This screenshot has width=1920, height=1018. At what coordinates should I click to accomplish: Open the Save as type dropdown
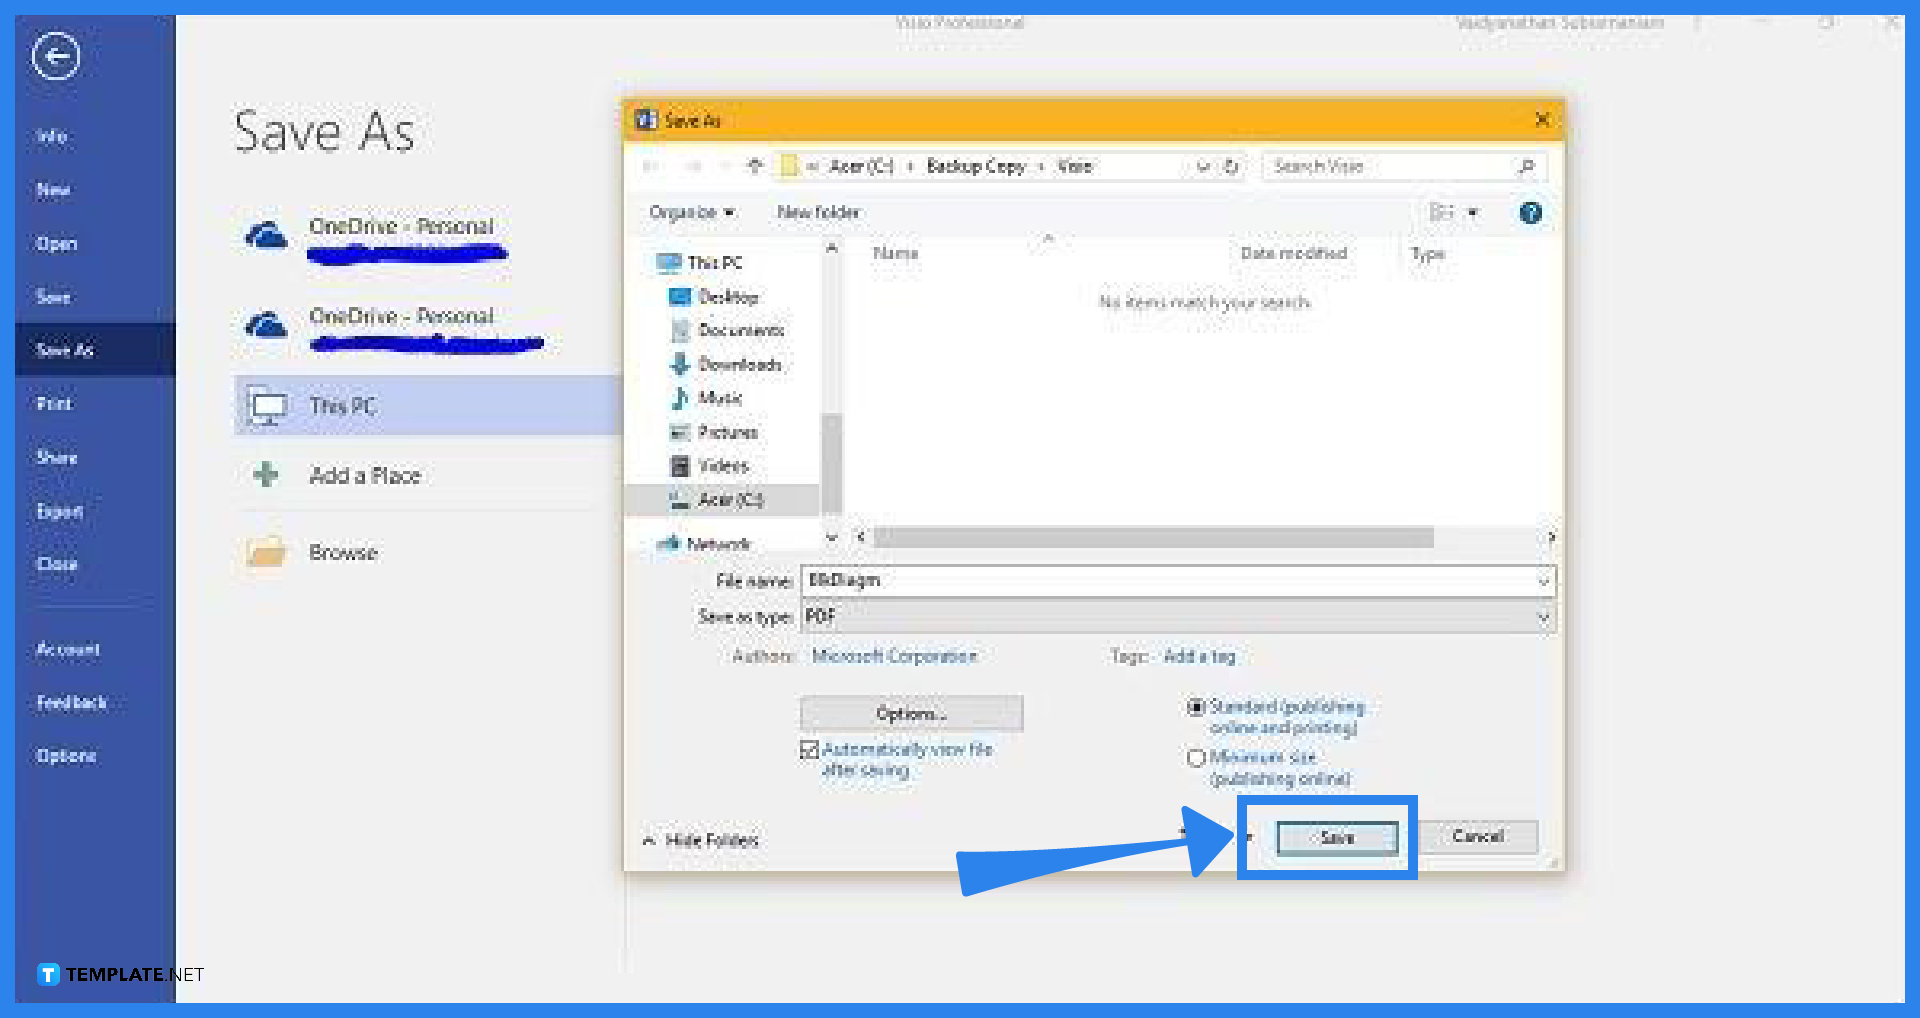coord(1543,617)
